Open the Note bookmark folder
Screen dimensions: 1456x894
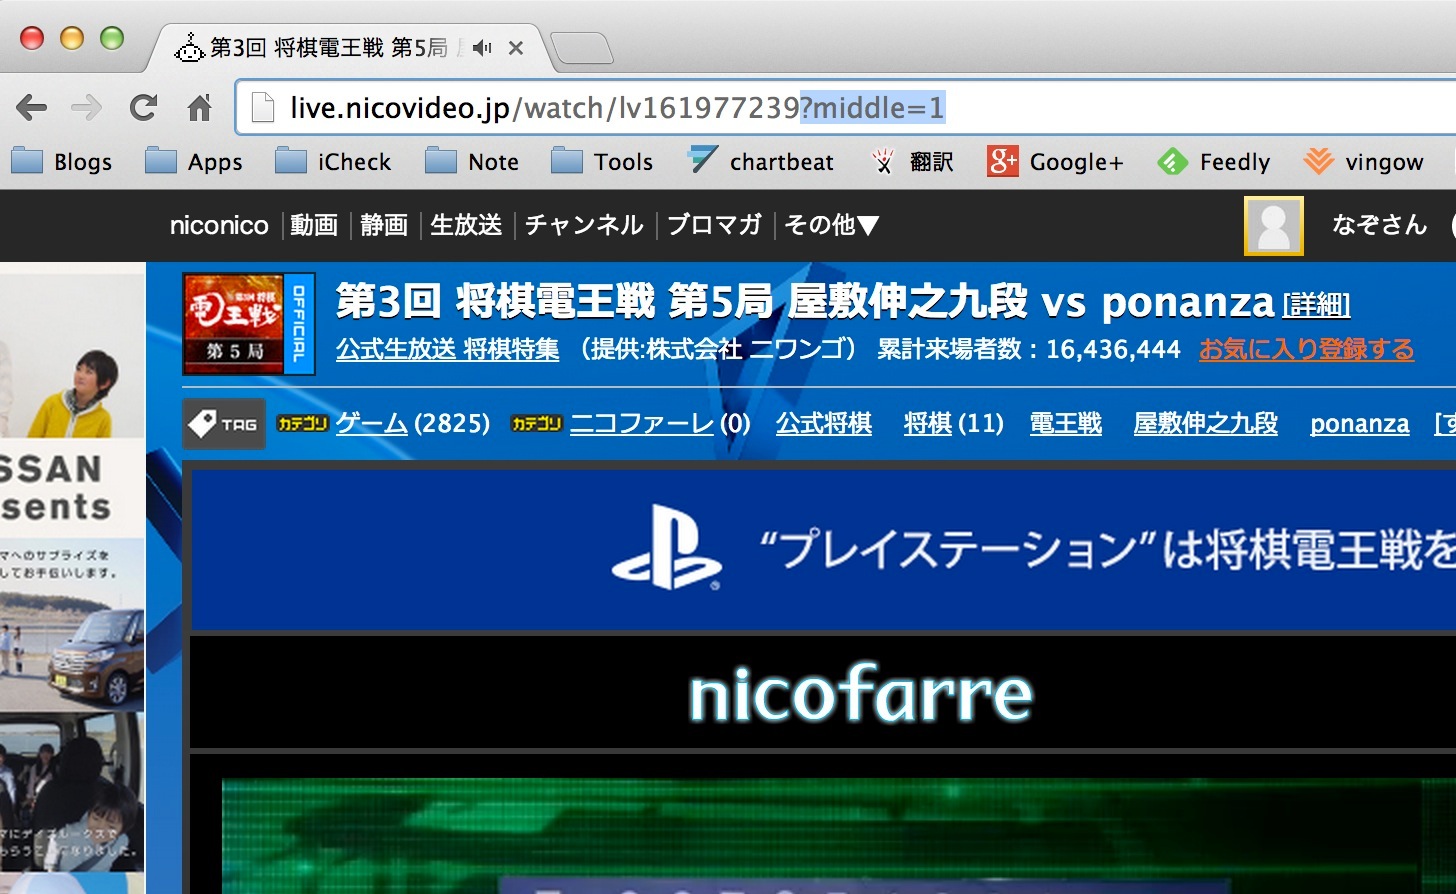pyautogui.click(x=472, y=162)
